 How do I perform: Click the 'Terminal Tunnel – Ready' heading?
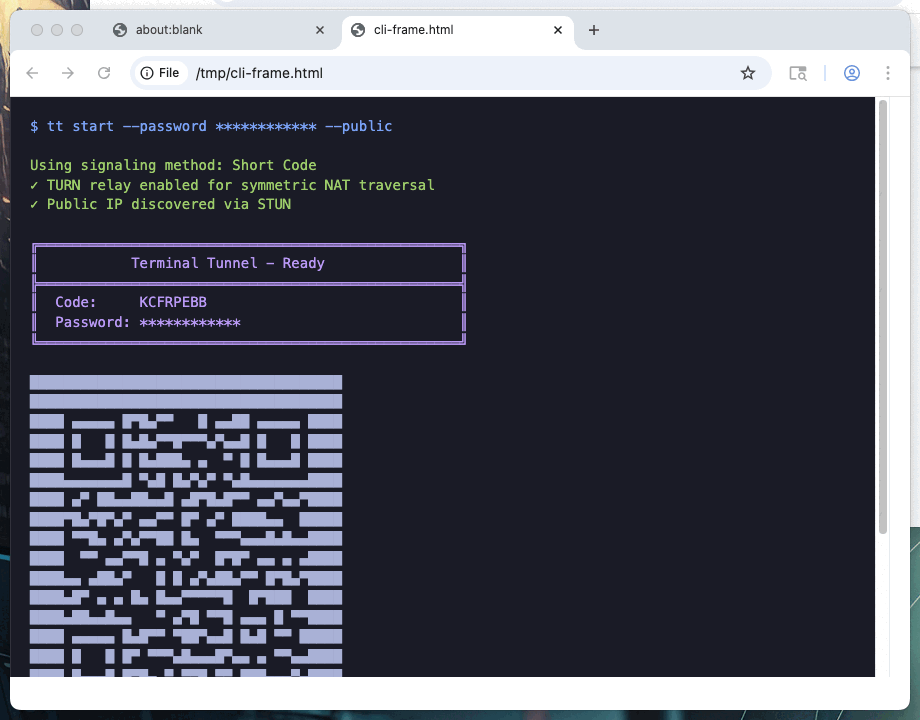point(228,263)
